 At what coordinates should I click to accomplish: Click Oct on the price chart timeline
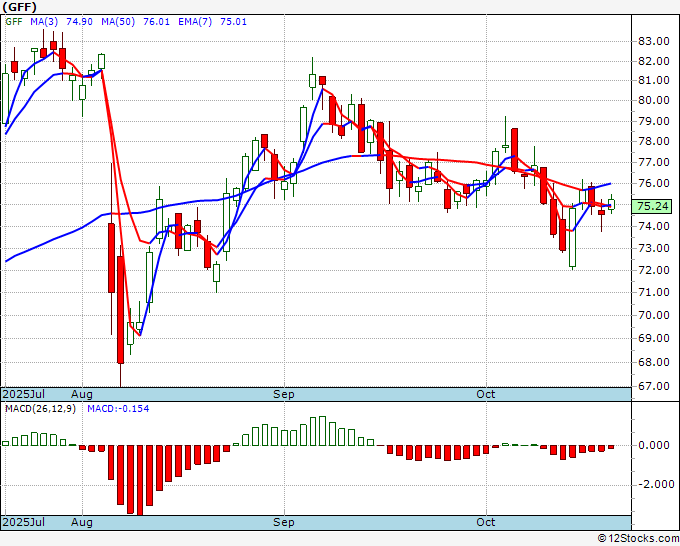pos(485,394)
